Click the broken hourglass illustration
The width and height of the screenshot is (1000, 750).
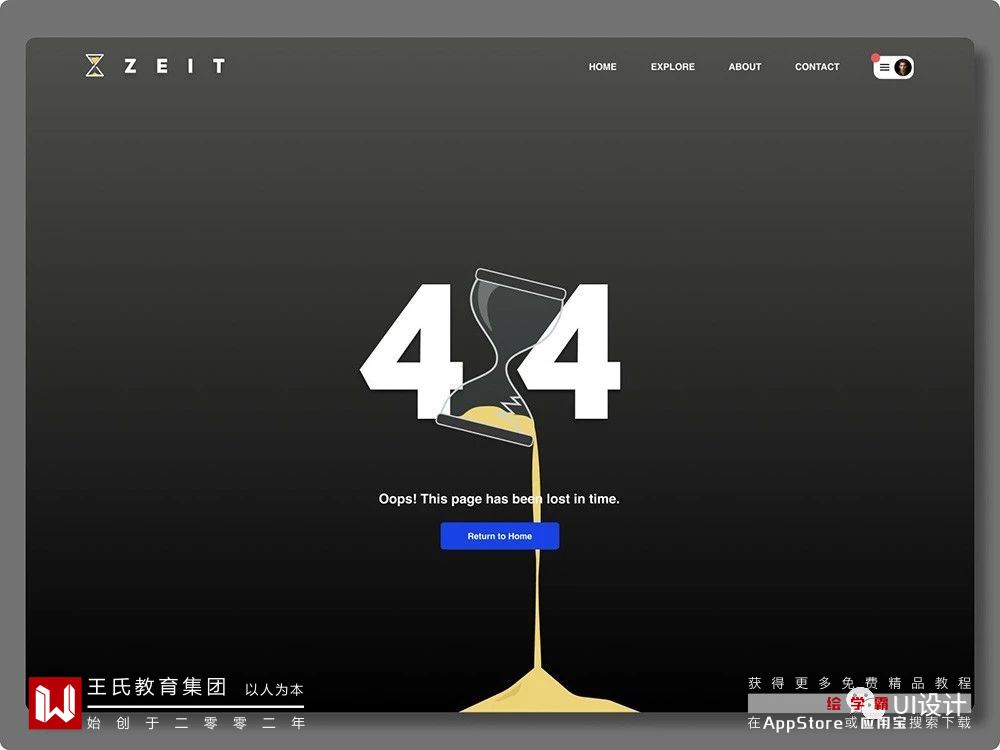501,357
